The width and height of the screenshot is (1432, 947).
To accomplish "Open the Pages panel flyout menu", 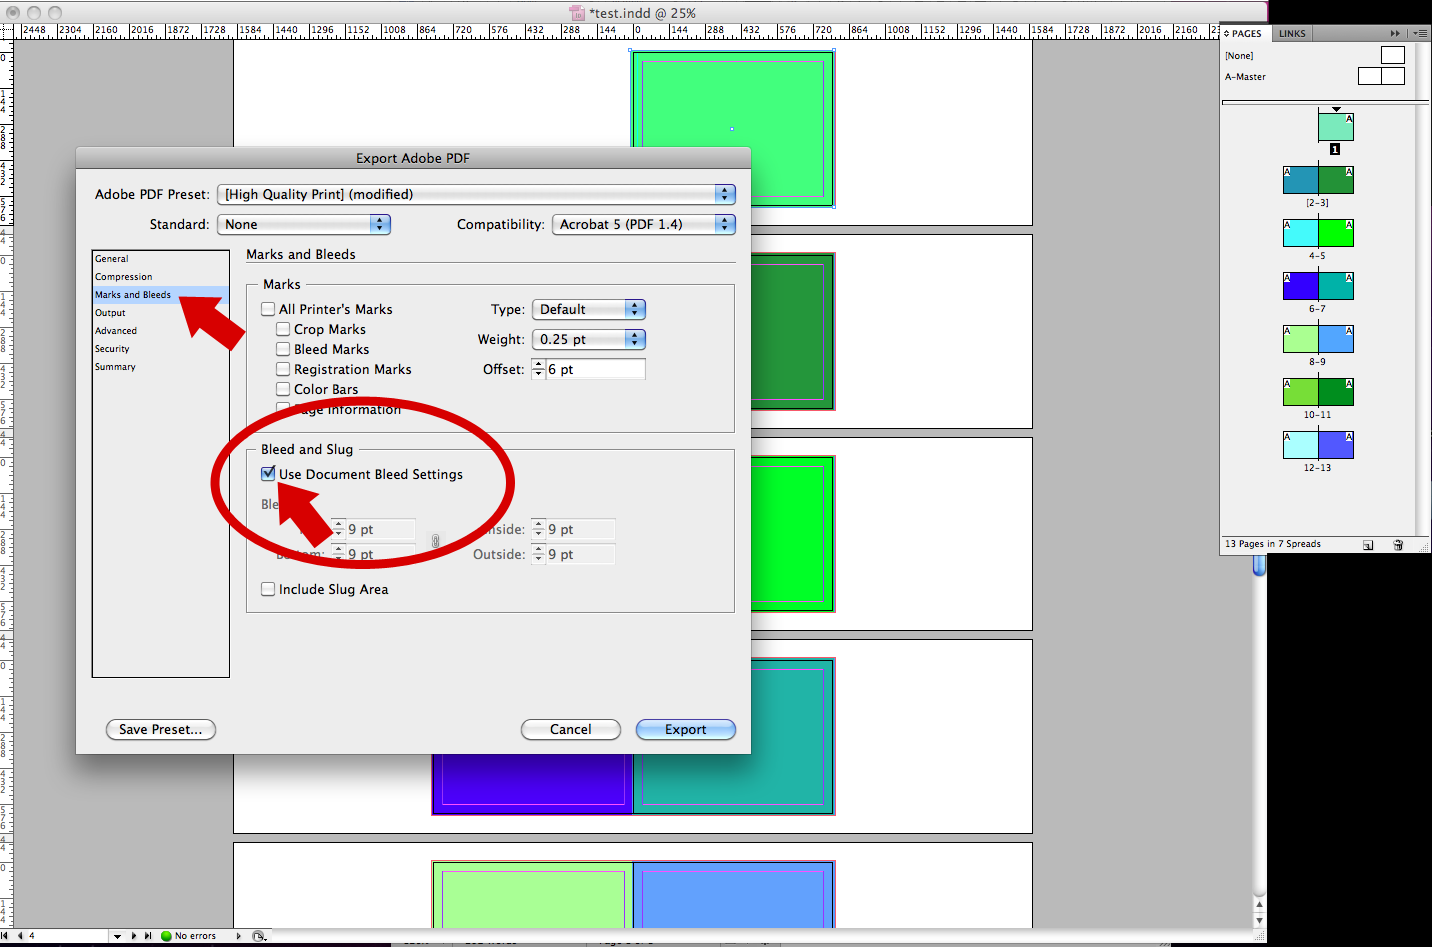I will tap(1420, 33).
